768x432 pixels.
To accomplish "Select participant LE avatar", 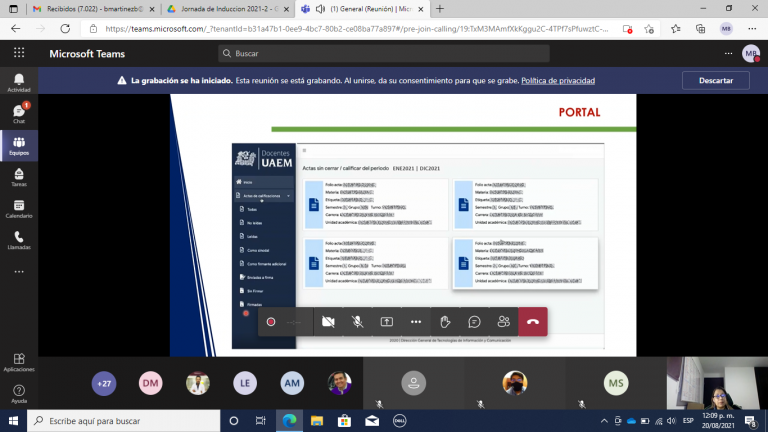I will click(245, 383).
